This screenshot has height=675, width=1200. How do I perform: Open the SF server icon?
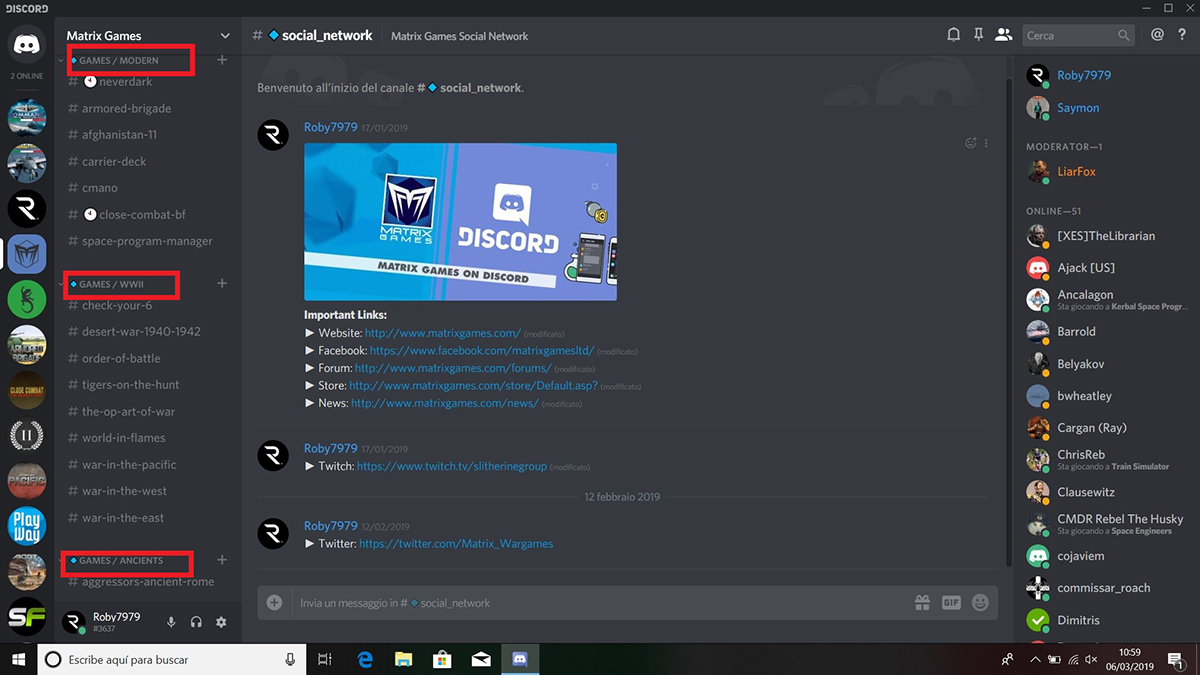tap(27, 617)
